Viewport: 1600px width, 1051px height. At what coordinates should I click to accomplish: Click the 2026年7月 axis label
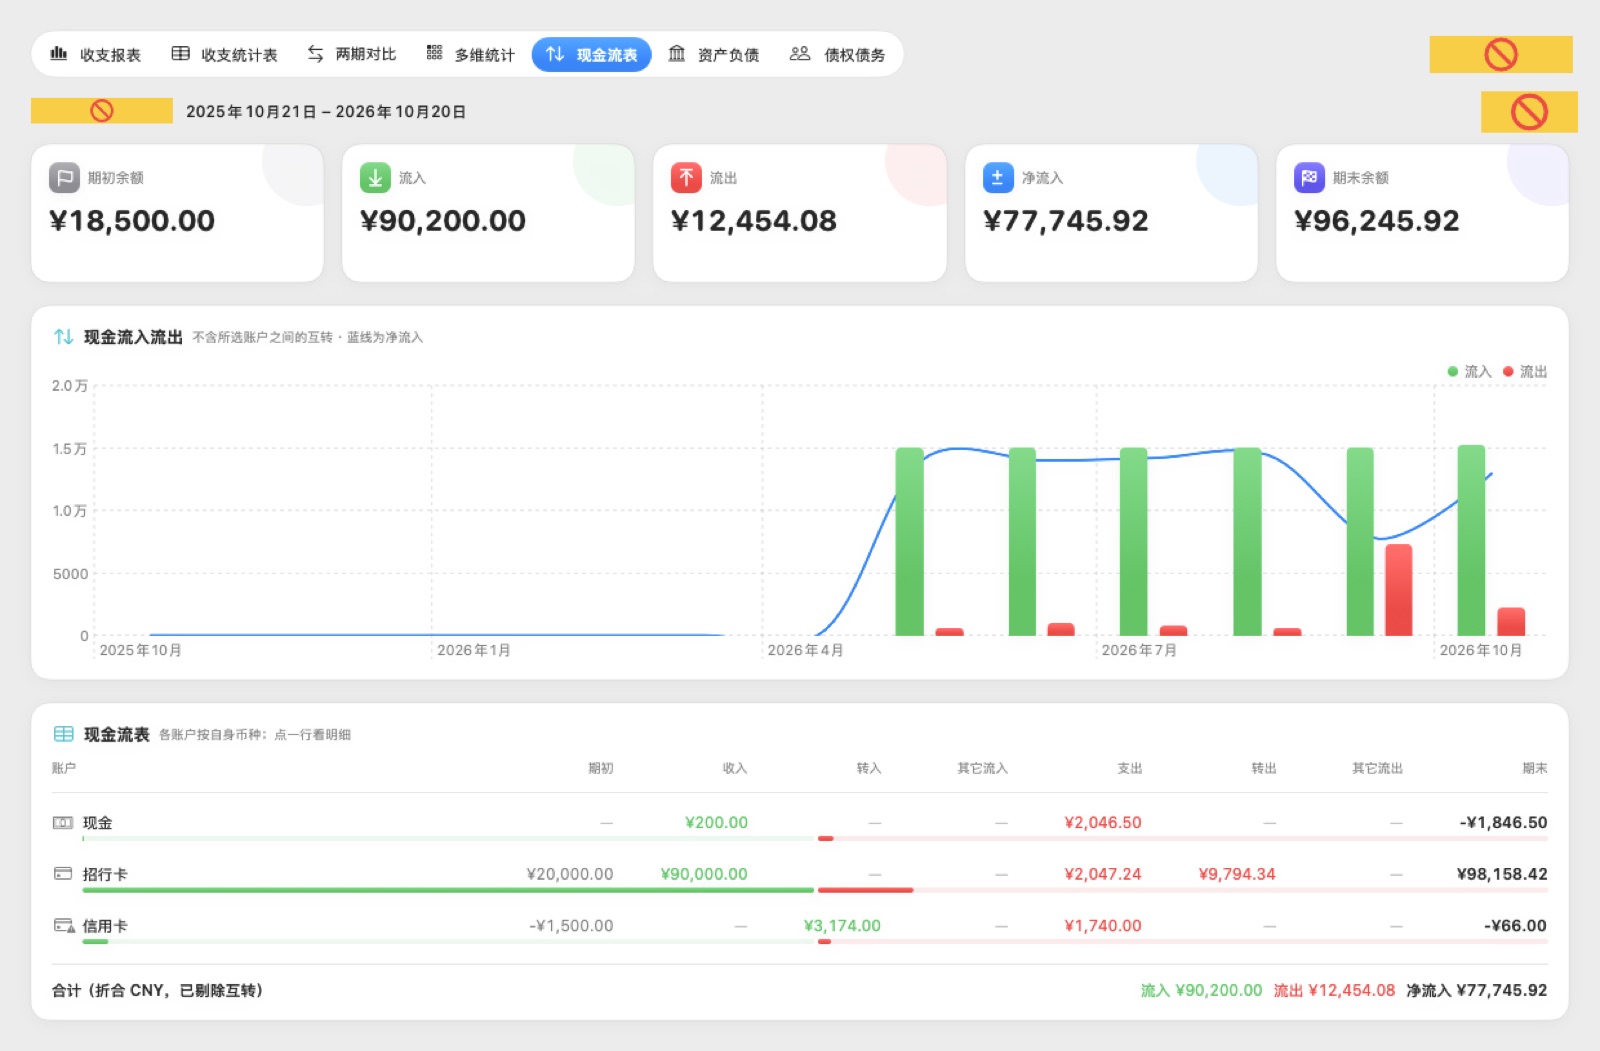tap(1139, 650)
